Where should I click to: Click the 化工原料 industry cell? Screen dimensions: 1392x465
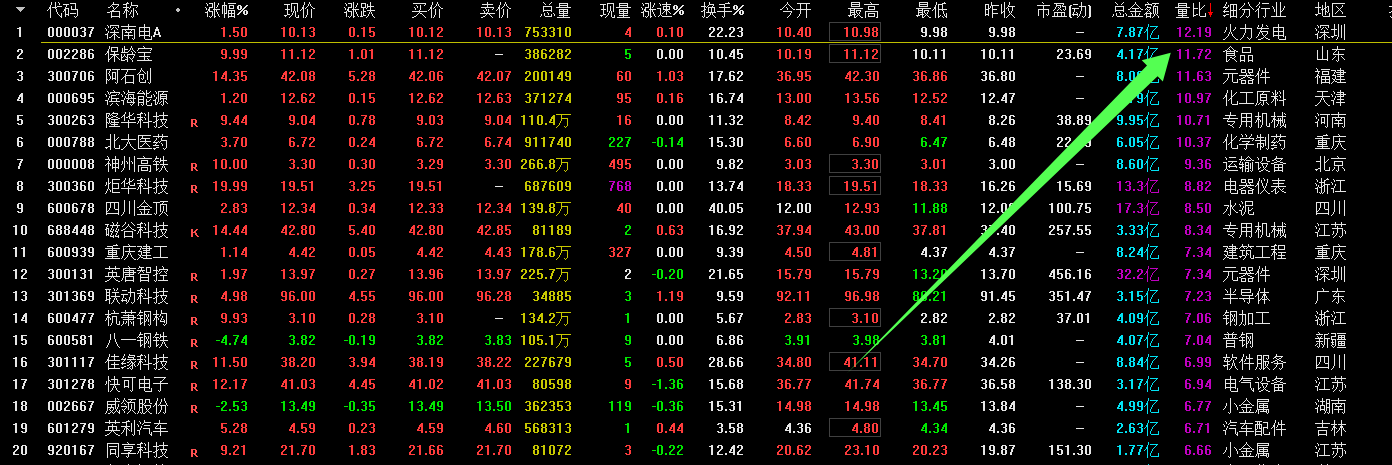click(x=1255, y=98)
